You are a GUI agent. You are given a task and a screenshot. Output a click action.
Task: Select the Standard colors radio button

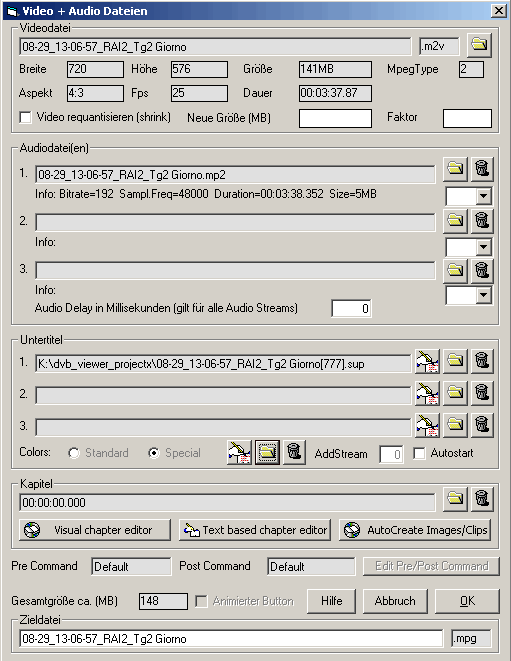[74, 453]
